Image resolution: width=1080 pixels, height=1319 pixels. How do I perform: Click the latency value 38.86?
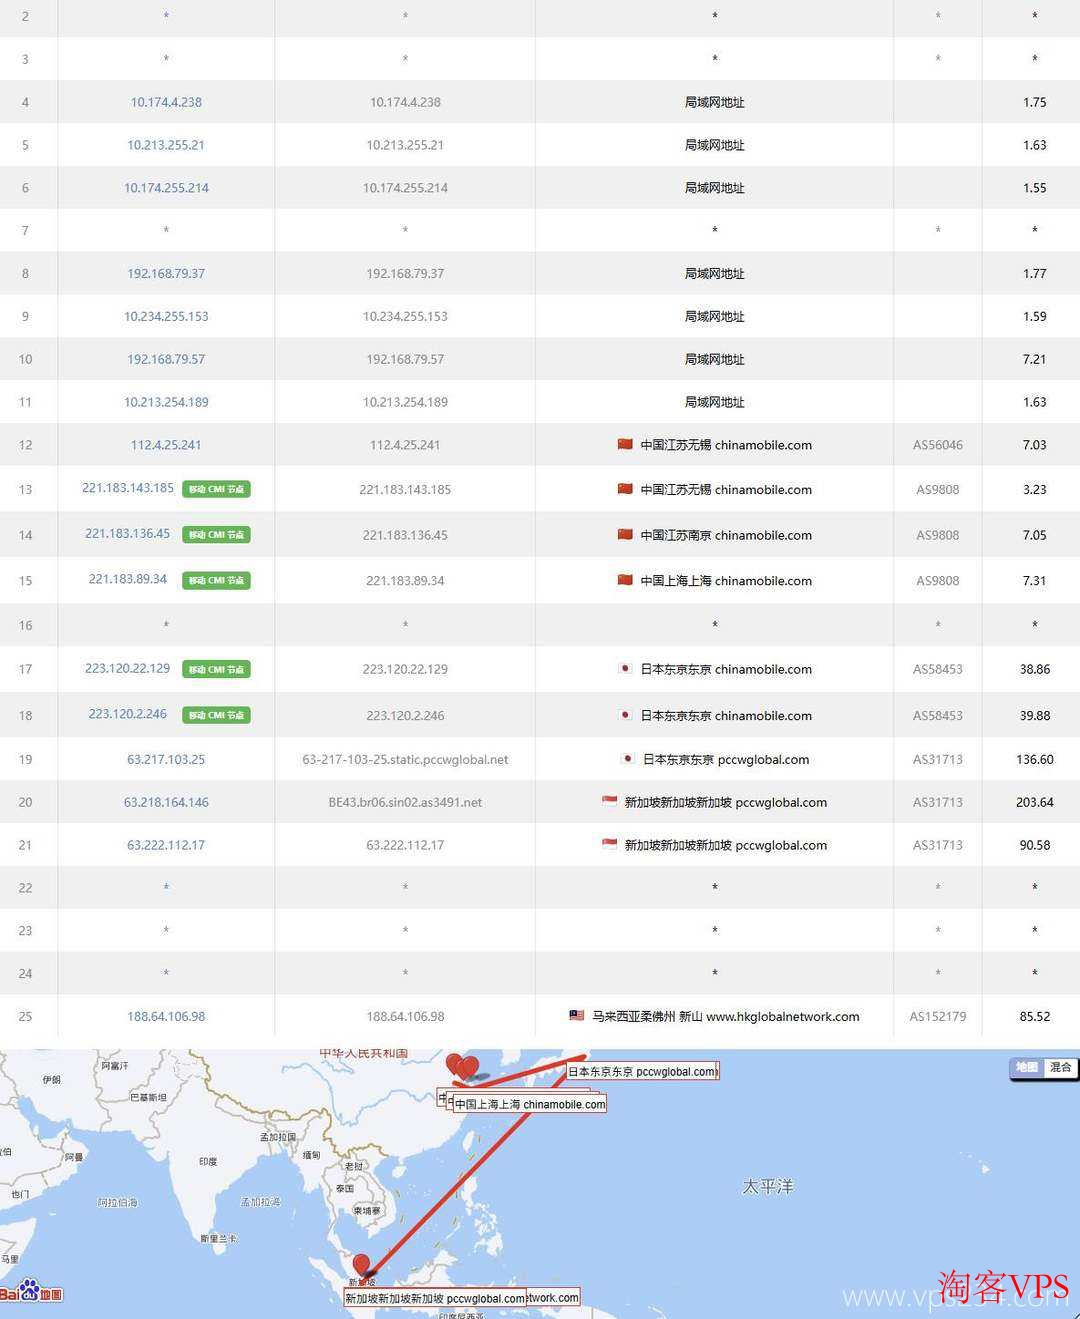pyautogui.click(x=1035, y=670)
